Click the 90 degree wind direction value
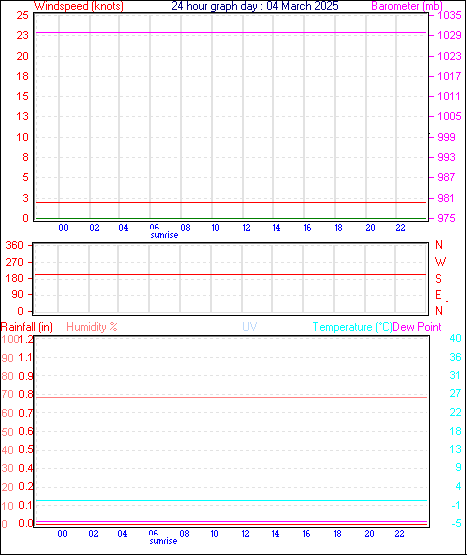The height and width of the screenshot is (559, 467). click(x=17, y=294)
